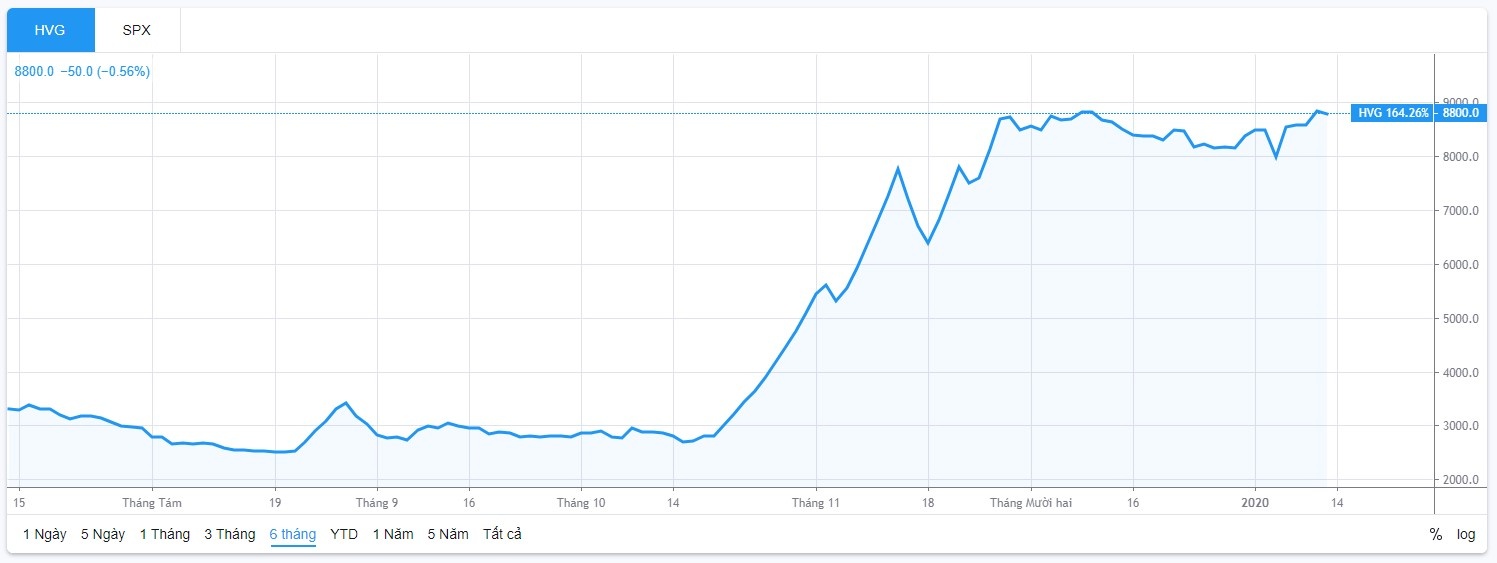Show all data with Tất cả
This screenshot has height=563, width=1497.
502,534
